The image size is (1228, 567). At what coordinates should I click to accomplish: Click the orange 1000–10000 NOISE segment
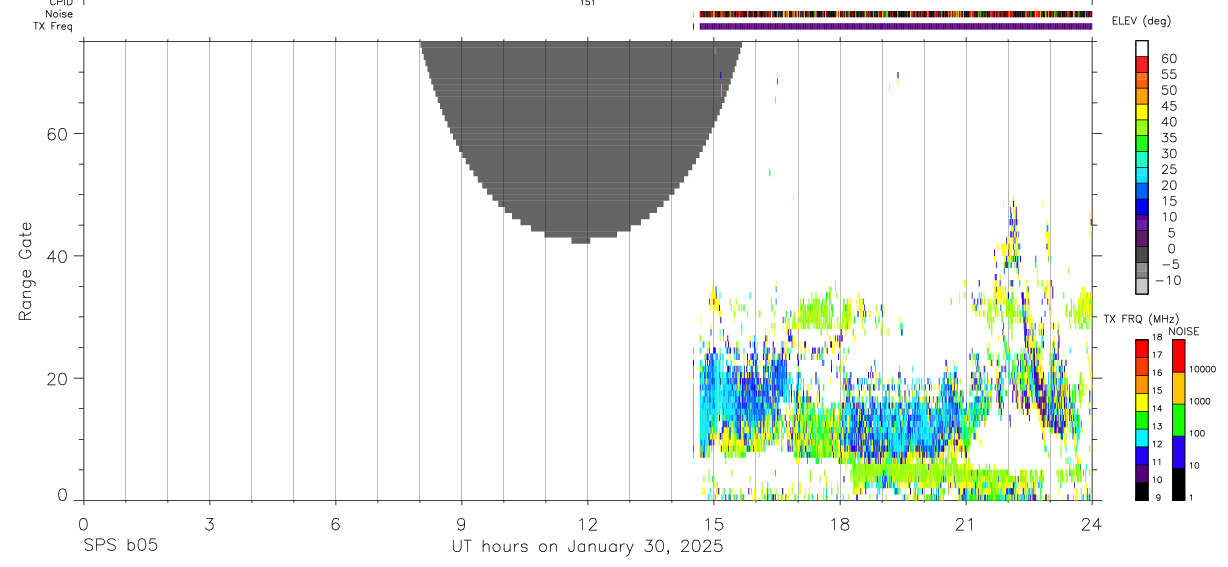coord(1178,387)
